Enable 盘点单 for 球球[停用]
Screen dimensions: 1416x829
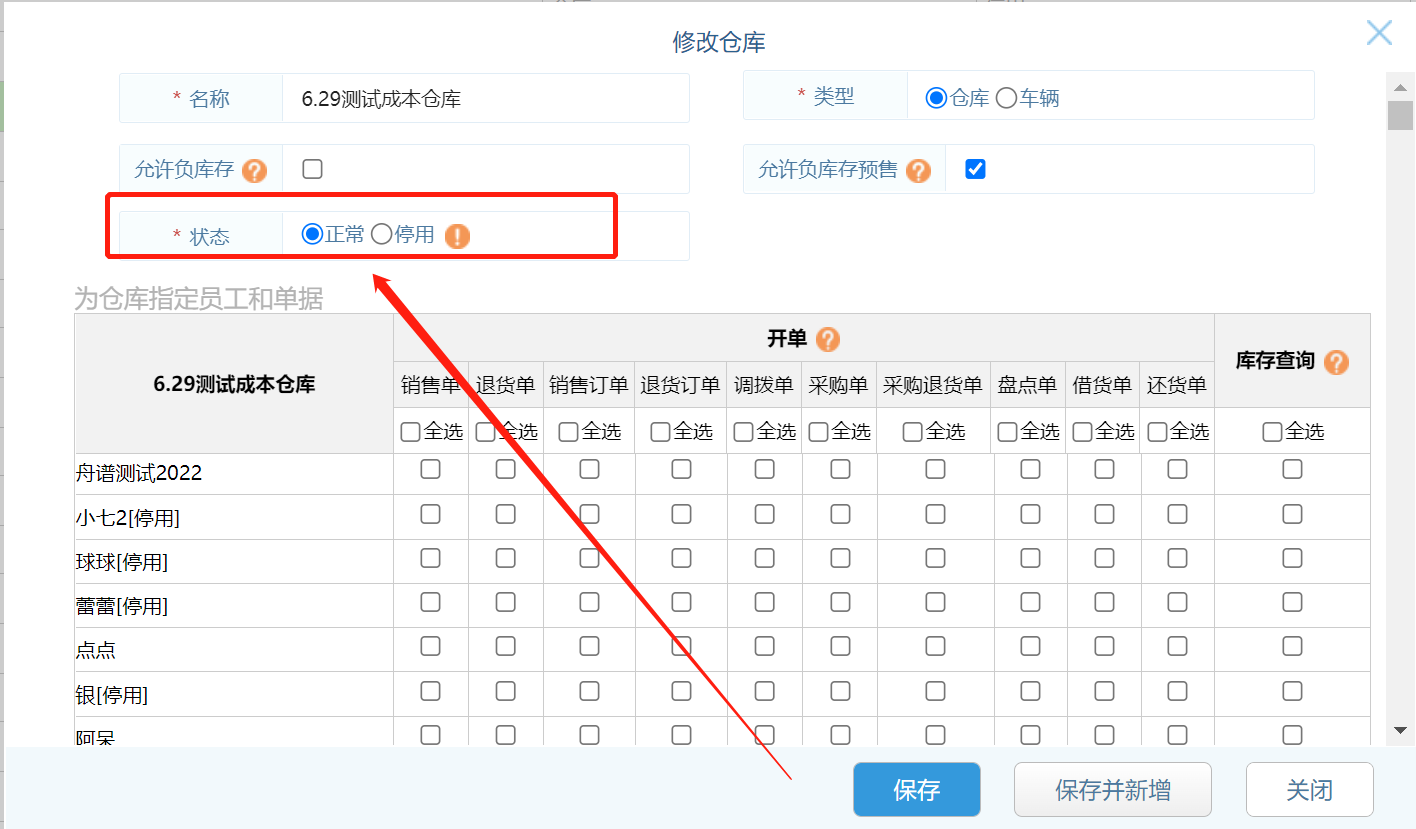tap(1030, 558)
